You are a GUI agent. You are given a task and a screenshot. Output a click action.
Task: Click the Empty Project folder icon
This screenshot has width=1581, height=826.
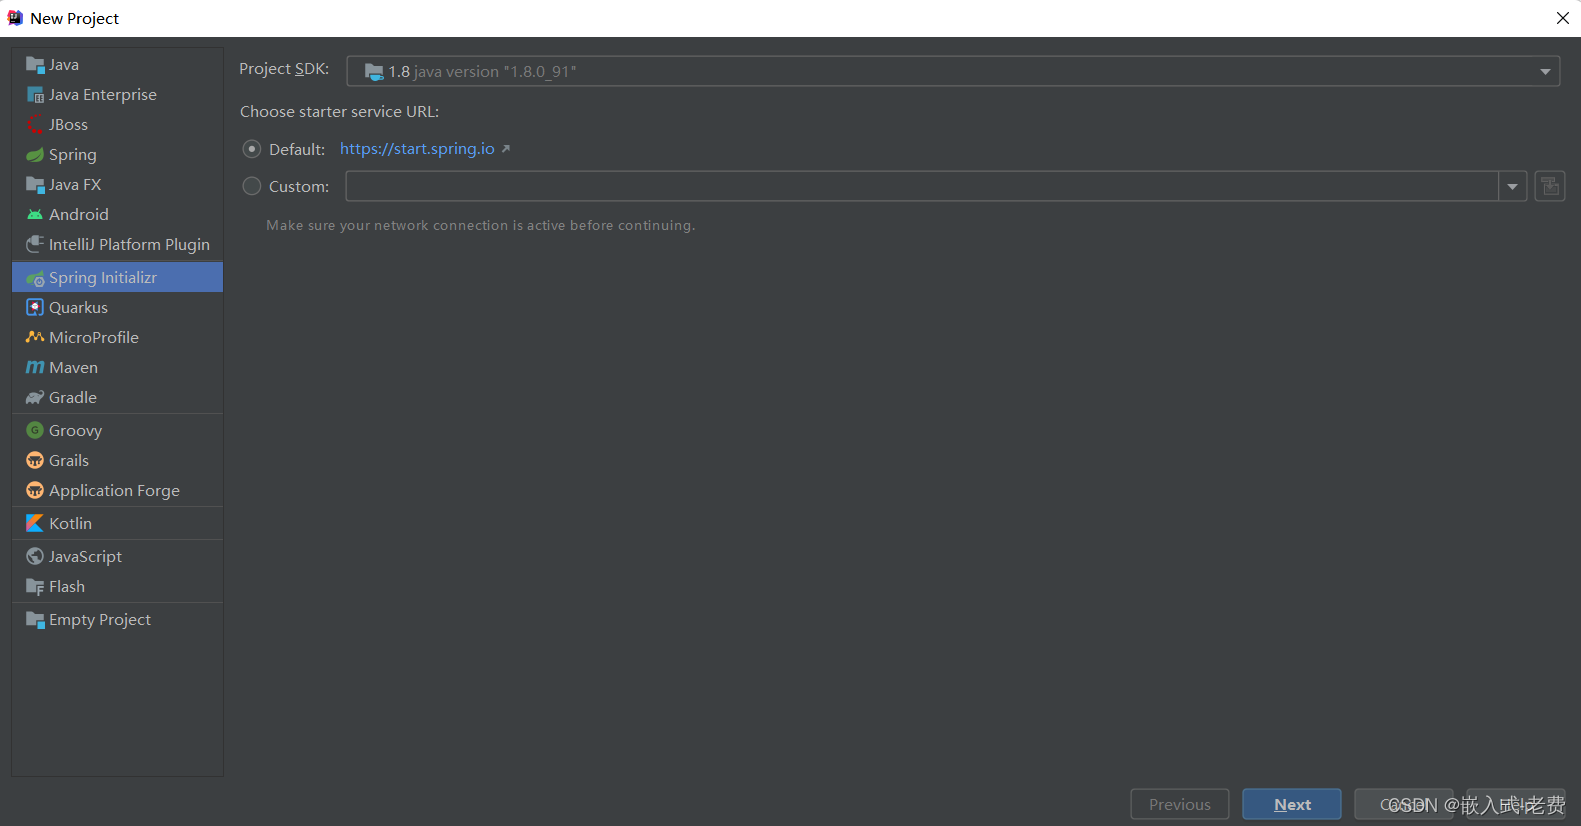(x=35, y=620)
